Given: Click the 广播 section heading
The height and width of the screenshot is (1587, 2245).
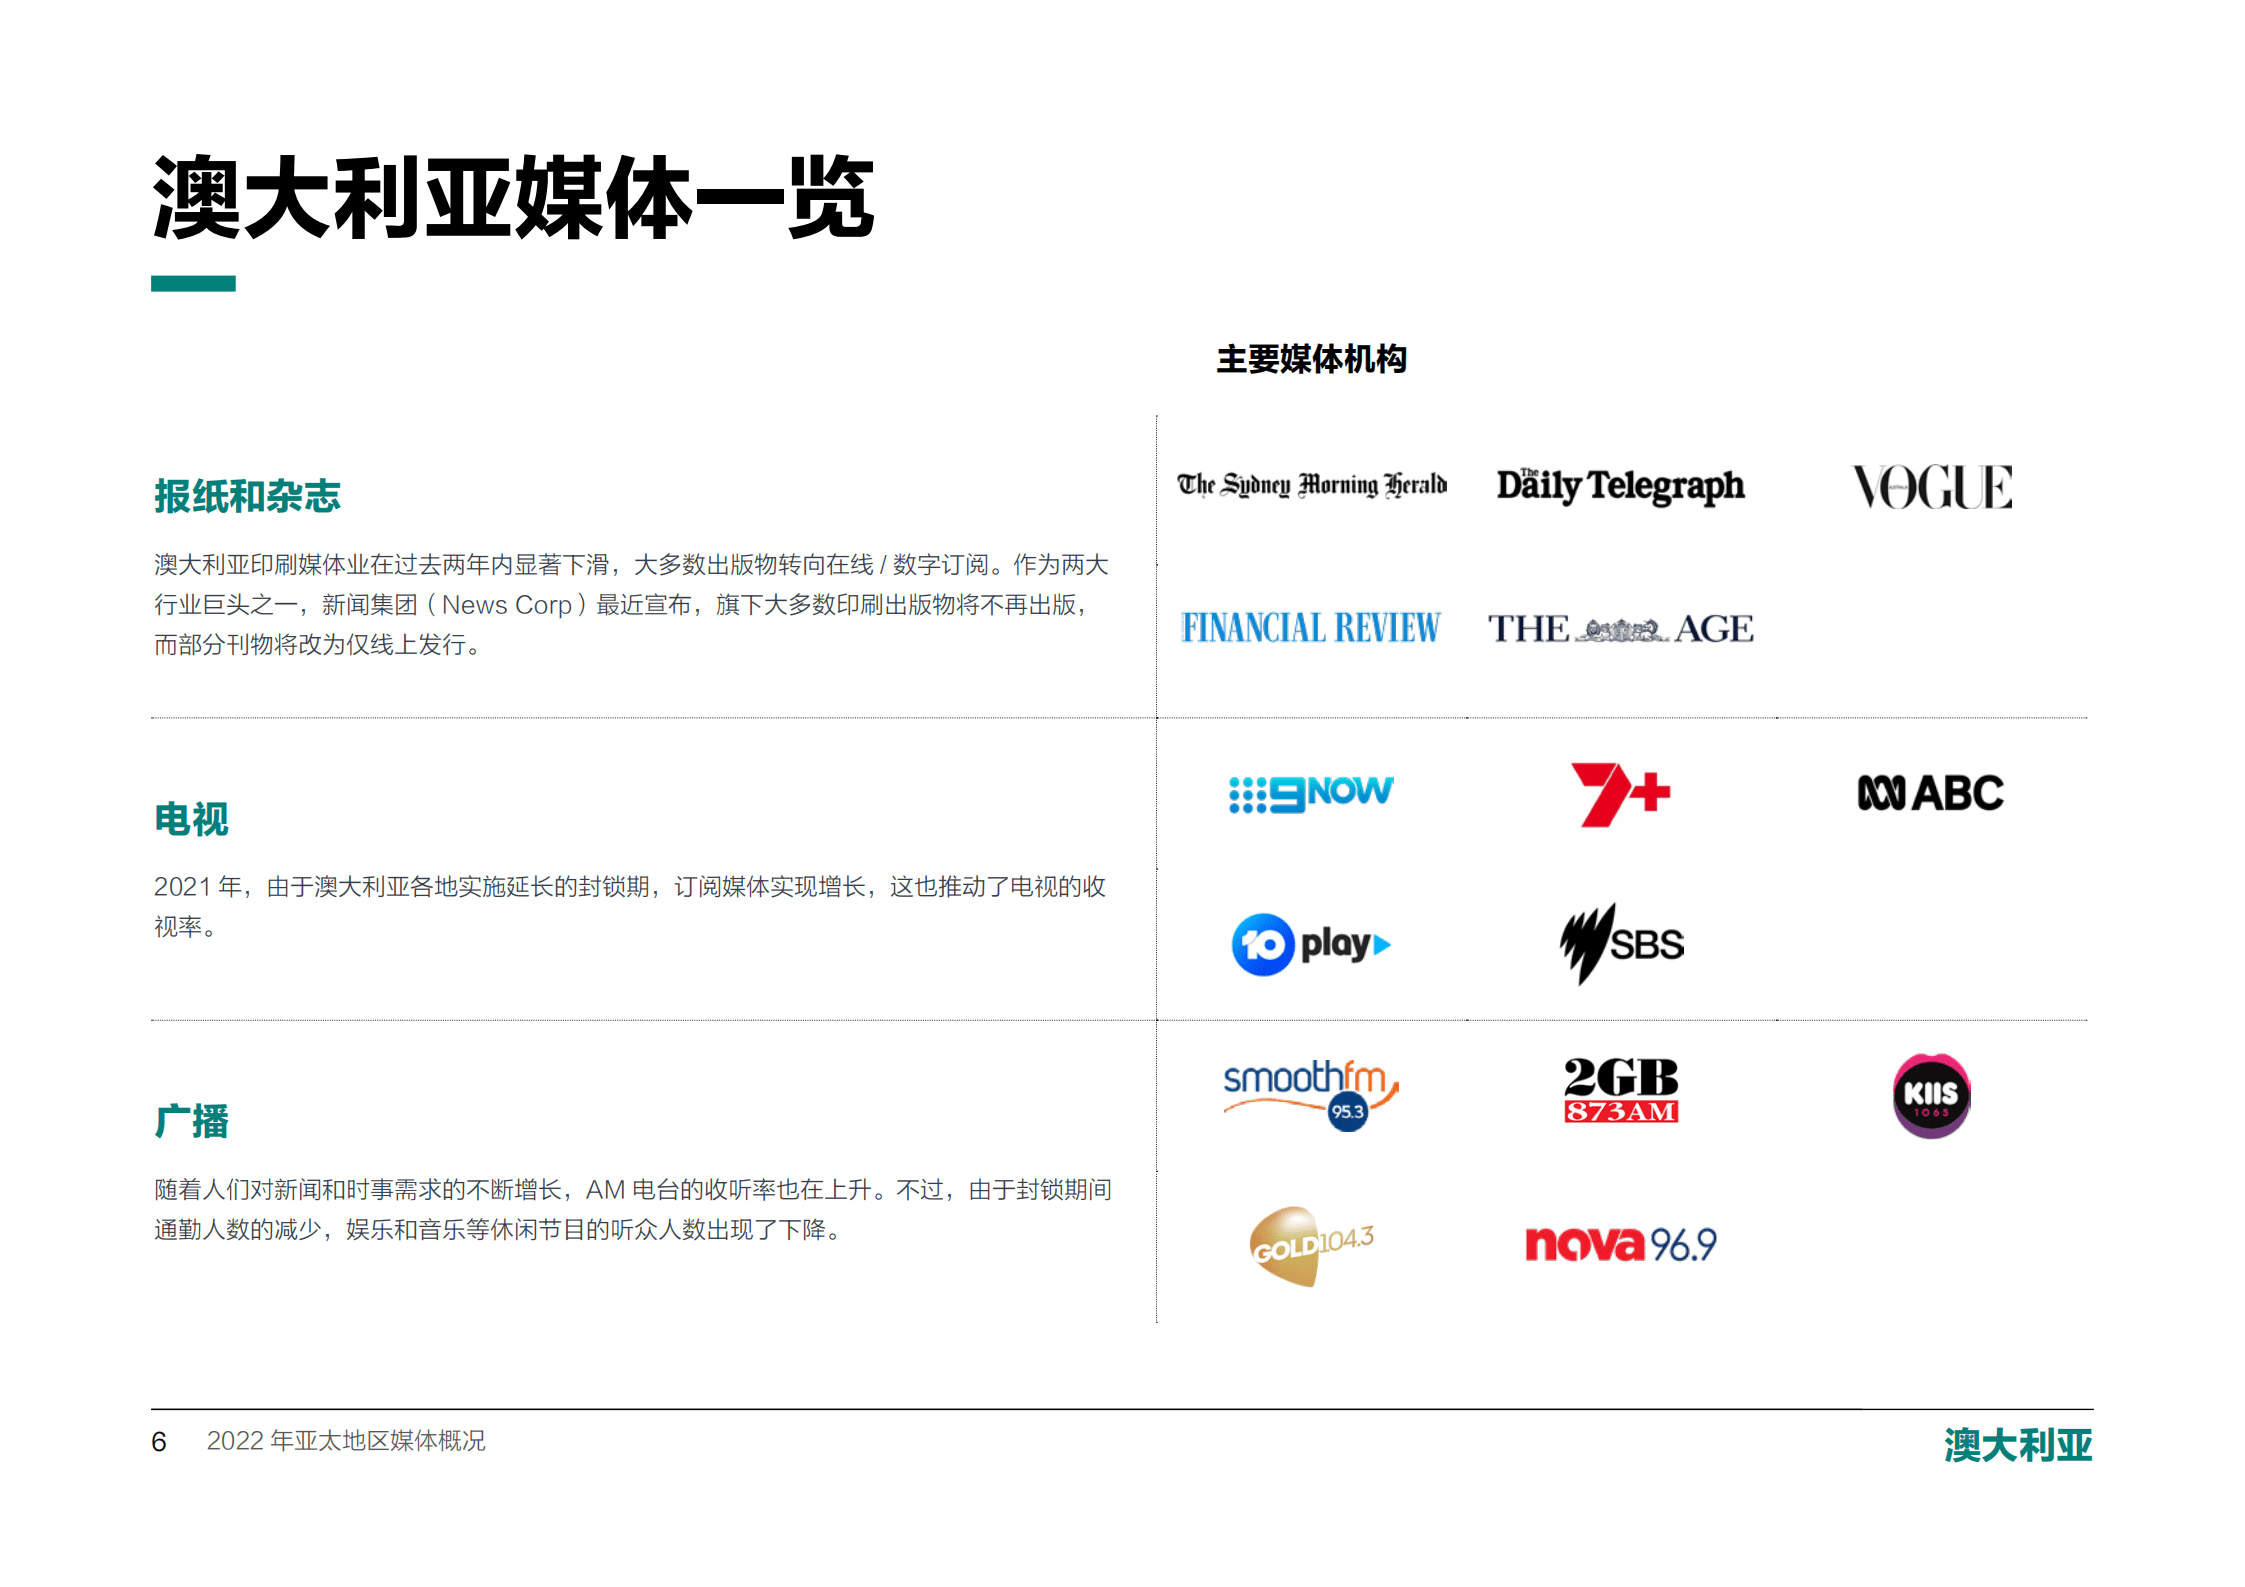Looking at the screenshot, I should coord(191,1121).
